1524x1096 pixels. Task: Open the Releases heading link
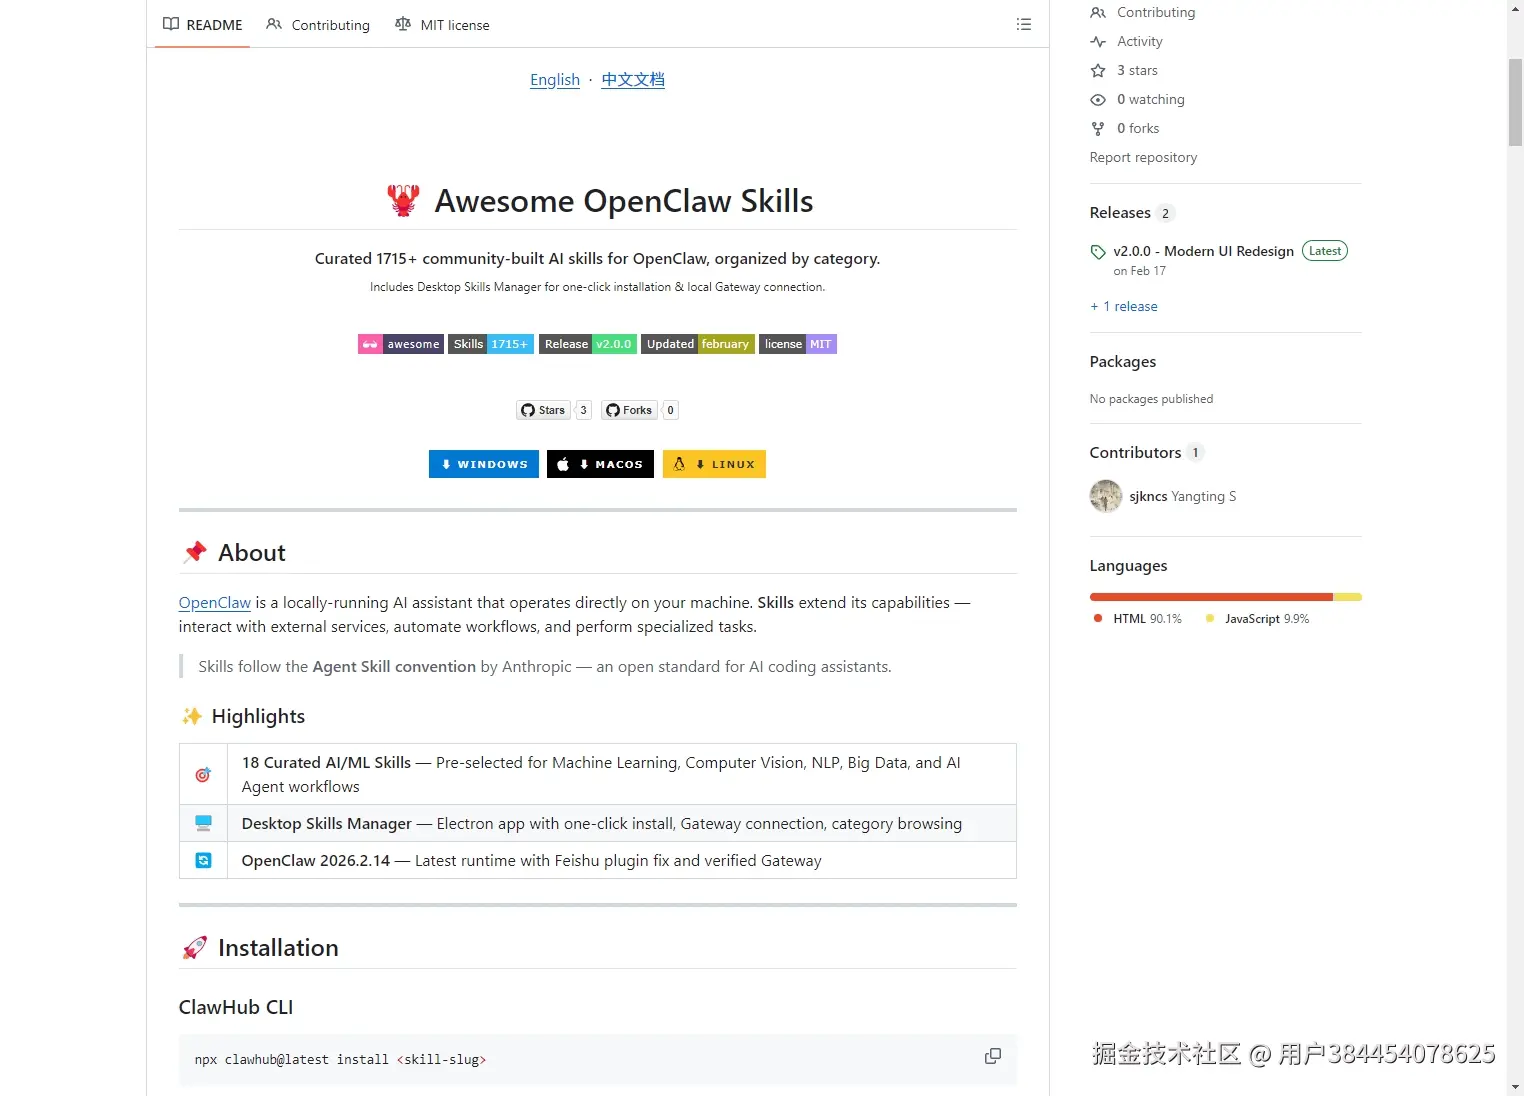(x=1120, y=212)
